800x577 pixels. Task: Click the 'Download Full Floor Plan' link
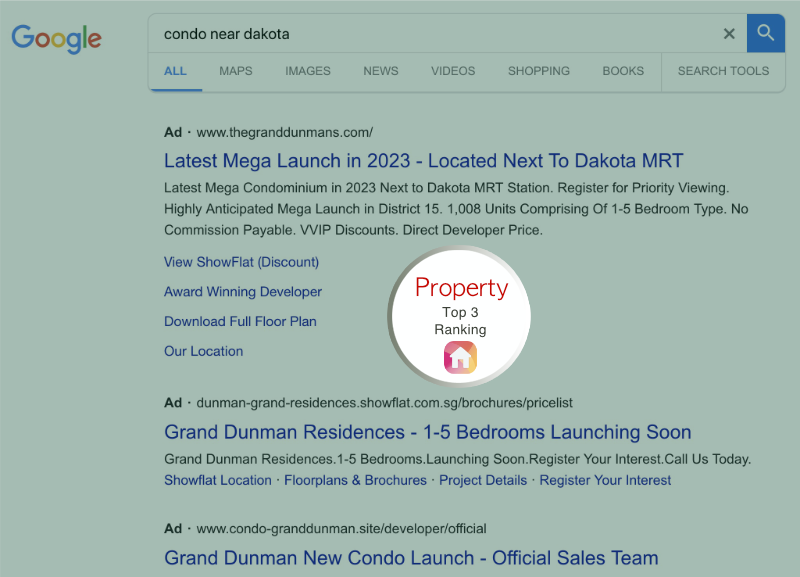pos(240,321)
